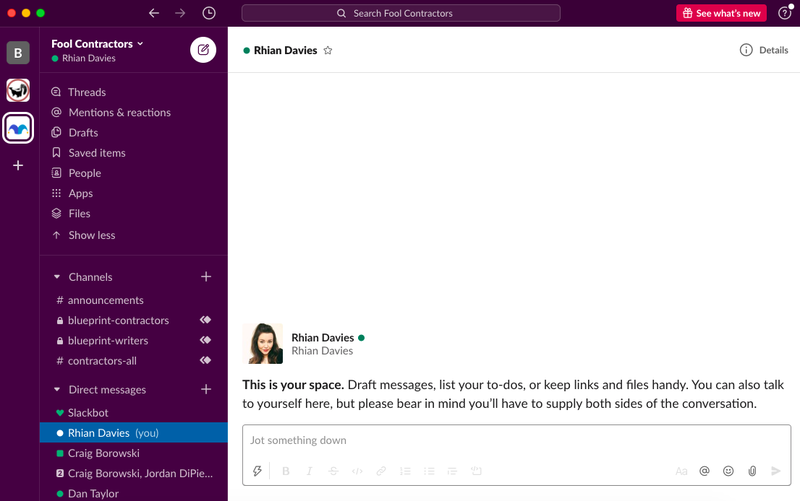Click shared channel icon beside blueprint-contractors
The image size is (800, 501).
coord(206,320)
